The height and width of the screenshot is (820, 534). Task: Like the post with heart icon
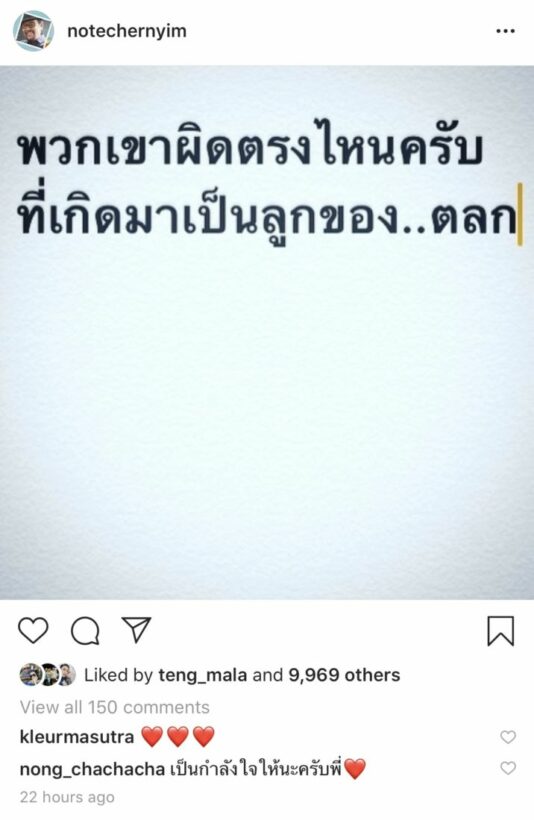click(x=33, y=630)
